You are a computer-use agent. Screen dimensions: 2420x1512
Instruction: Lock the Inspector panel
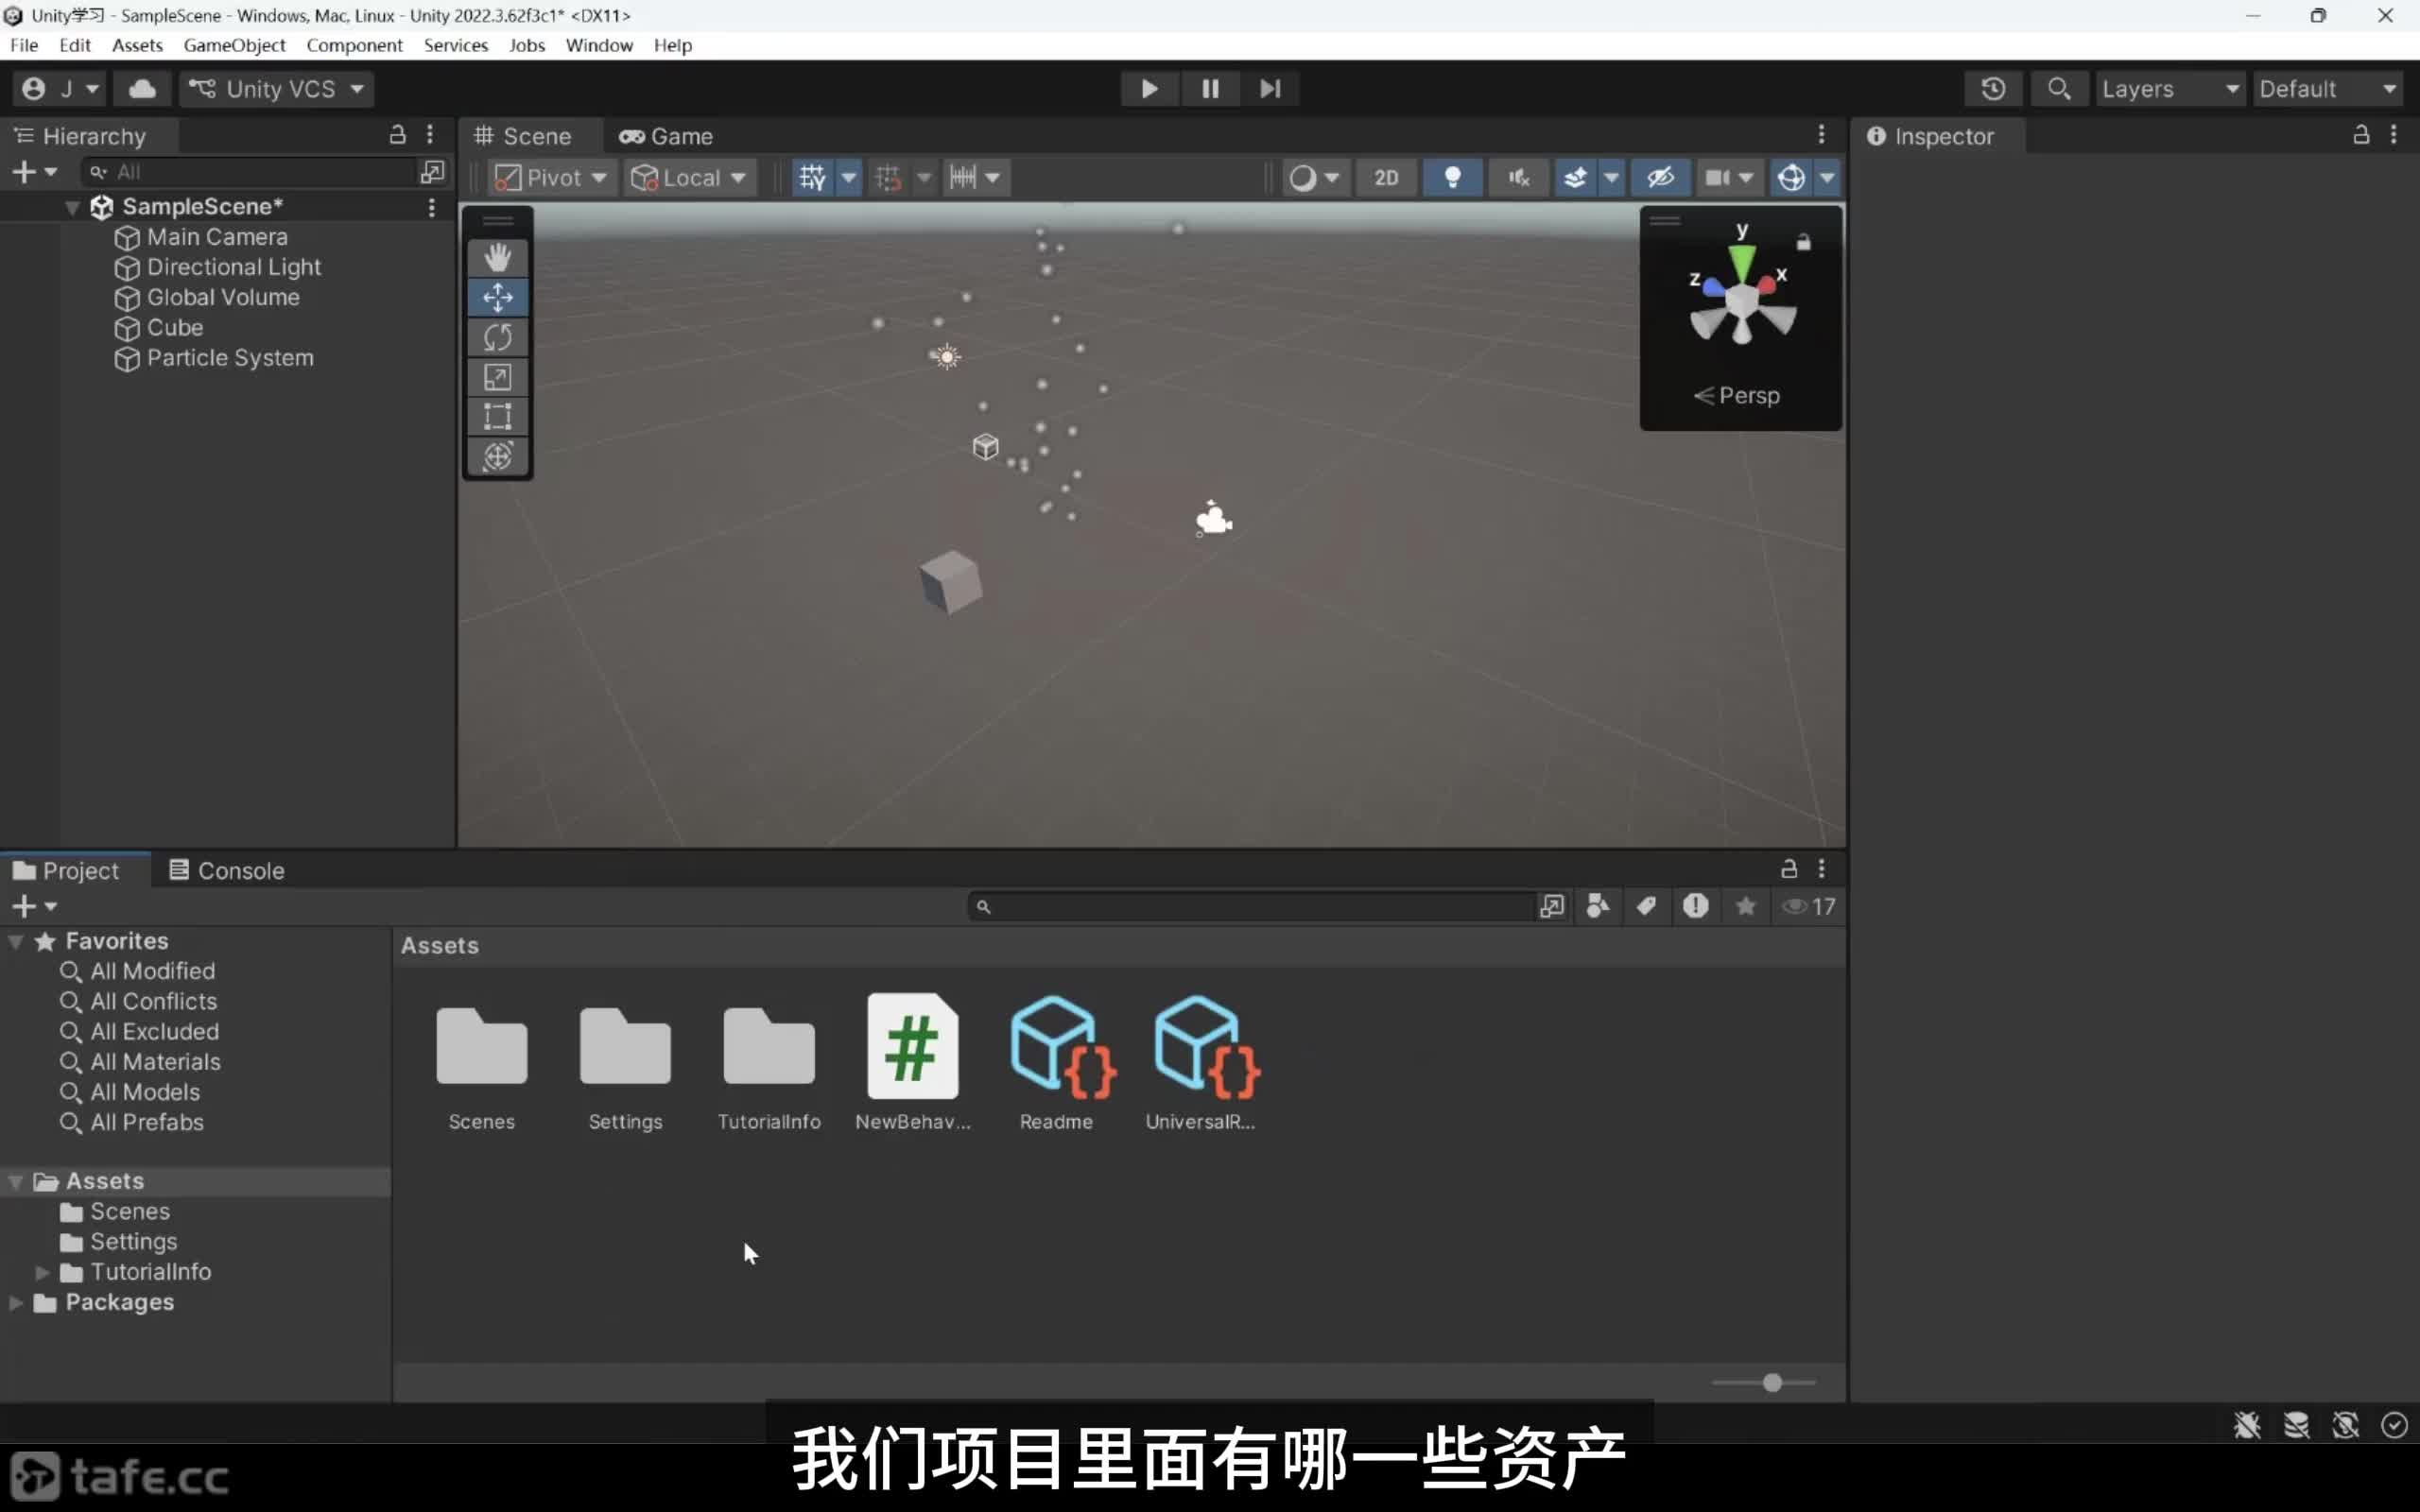tap(2361, 135)
